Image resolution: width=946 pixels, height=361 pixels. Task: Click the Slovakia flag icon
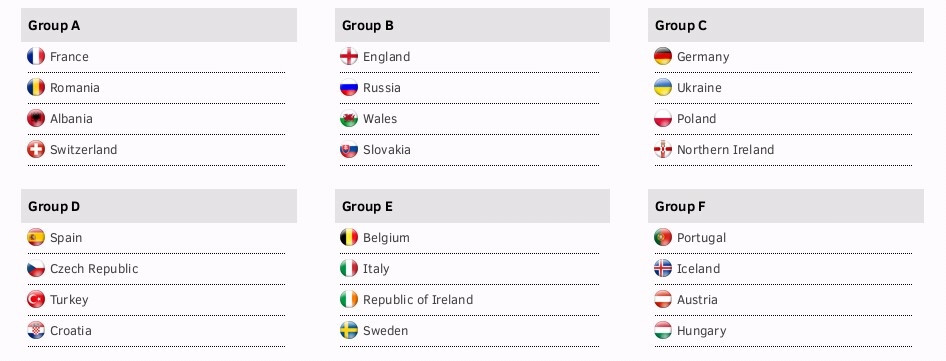349,149
